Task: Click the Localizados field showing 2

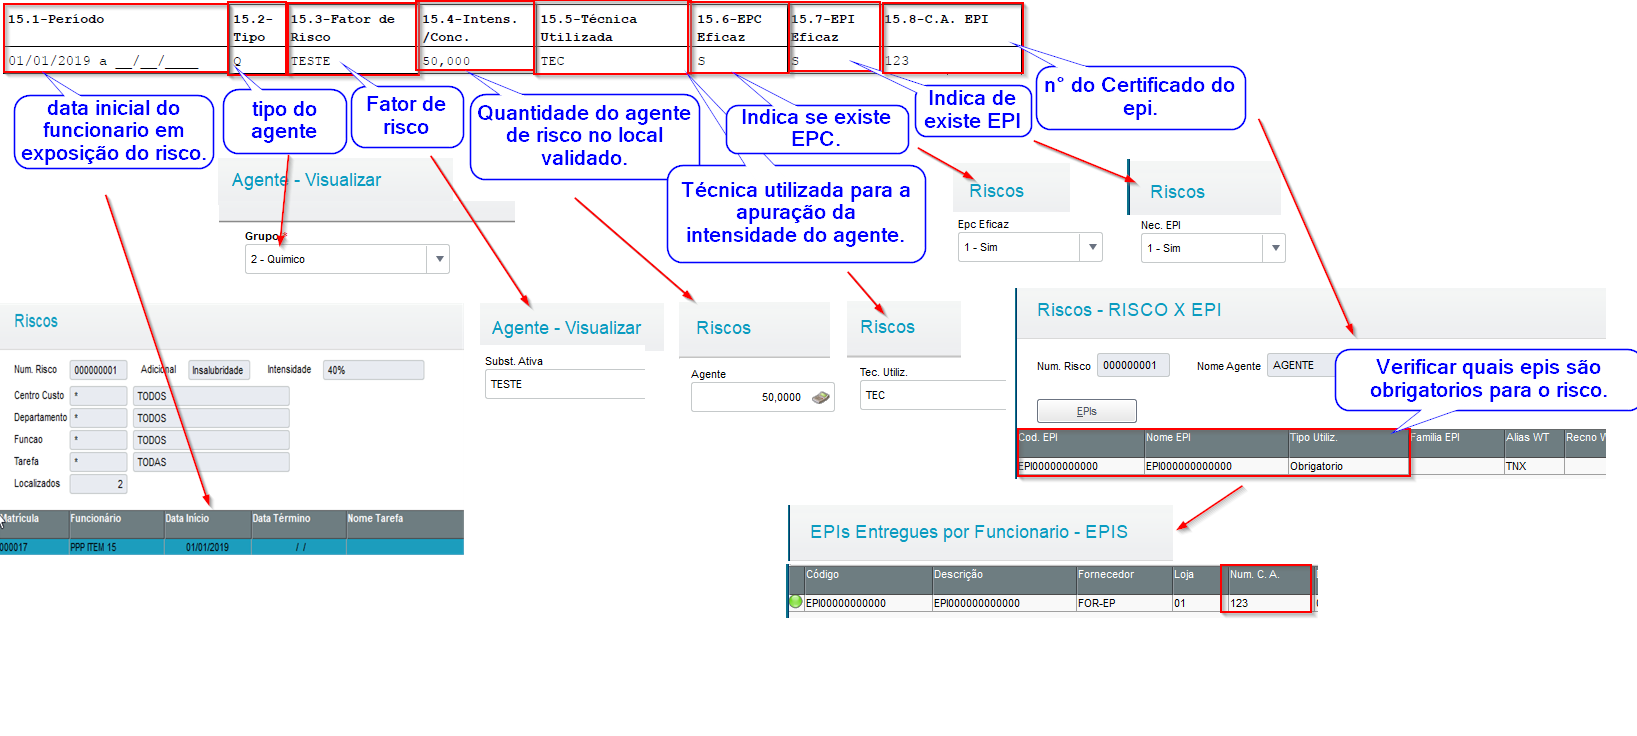Action: click(98, 484)
